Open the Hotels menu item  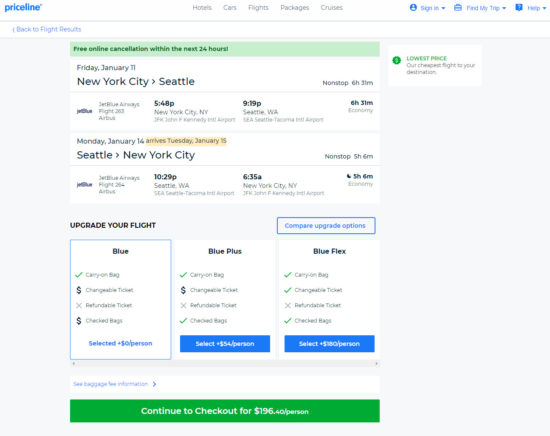click(x=202, y=7)
